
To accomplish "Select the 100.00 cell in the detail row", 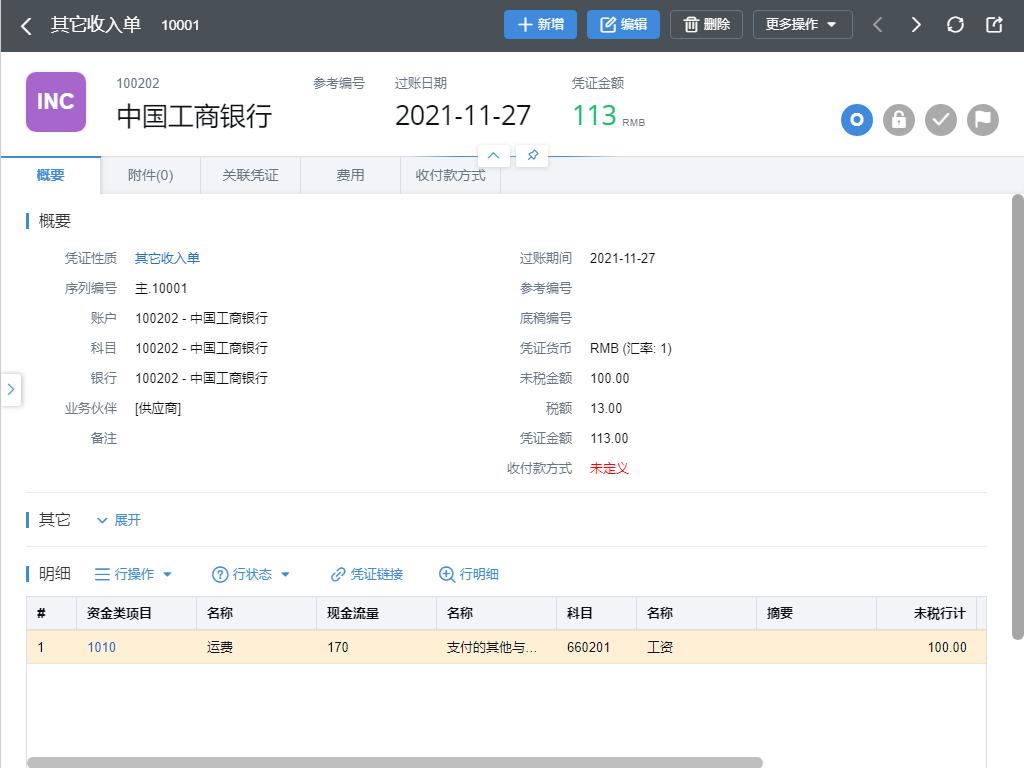I will point(926,647).
